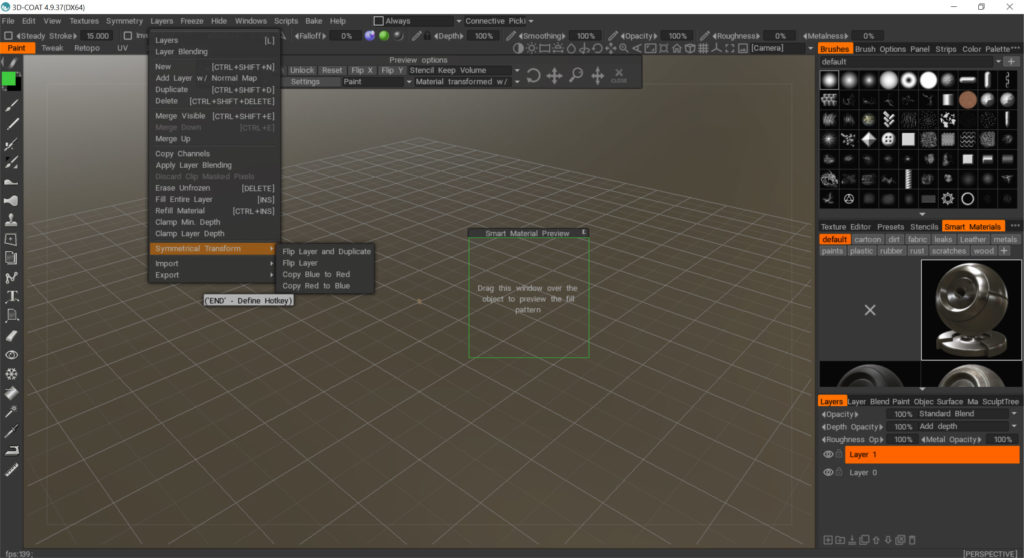
Task: Click the axis icon in top toolbar
Action: 716,48
